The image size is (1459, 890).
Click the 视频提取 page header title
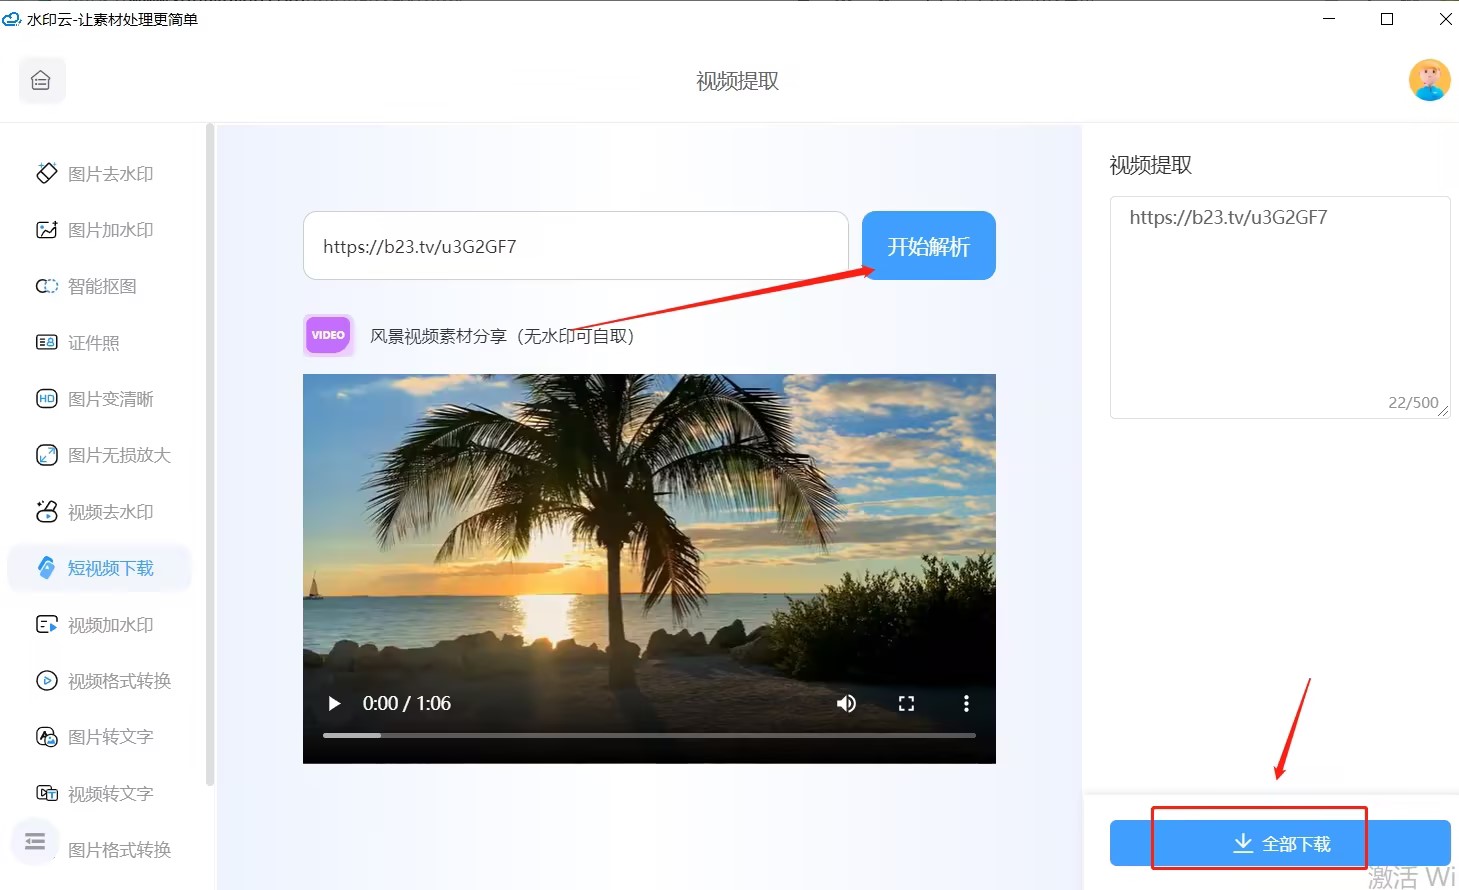738,81
